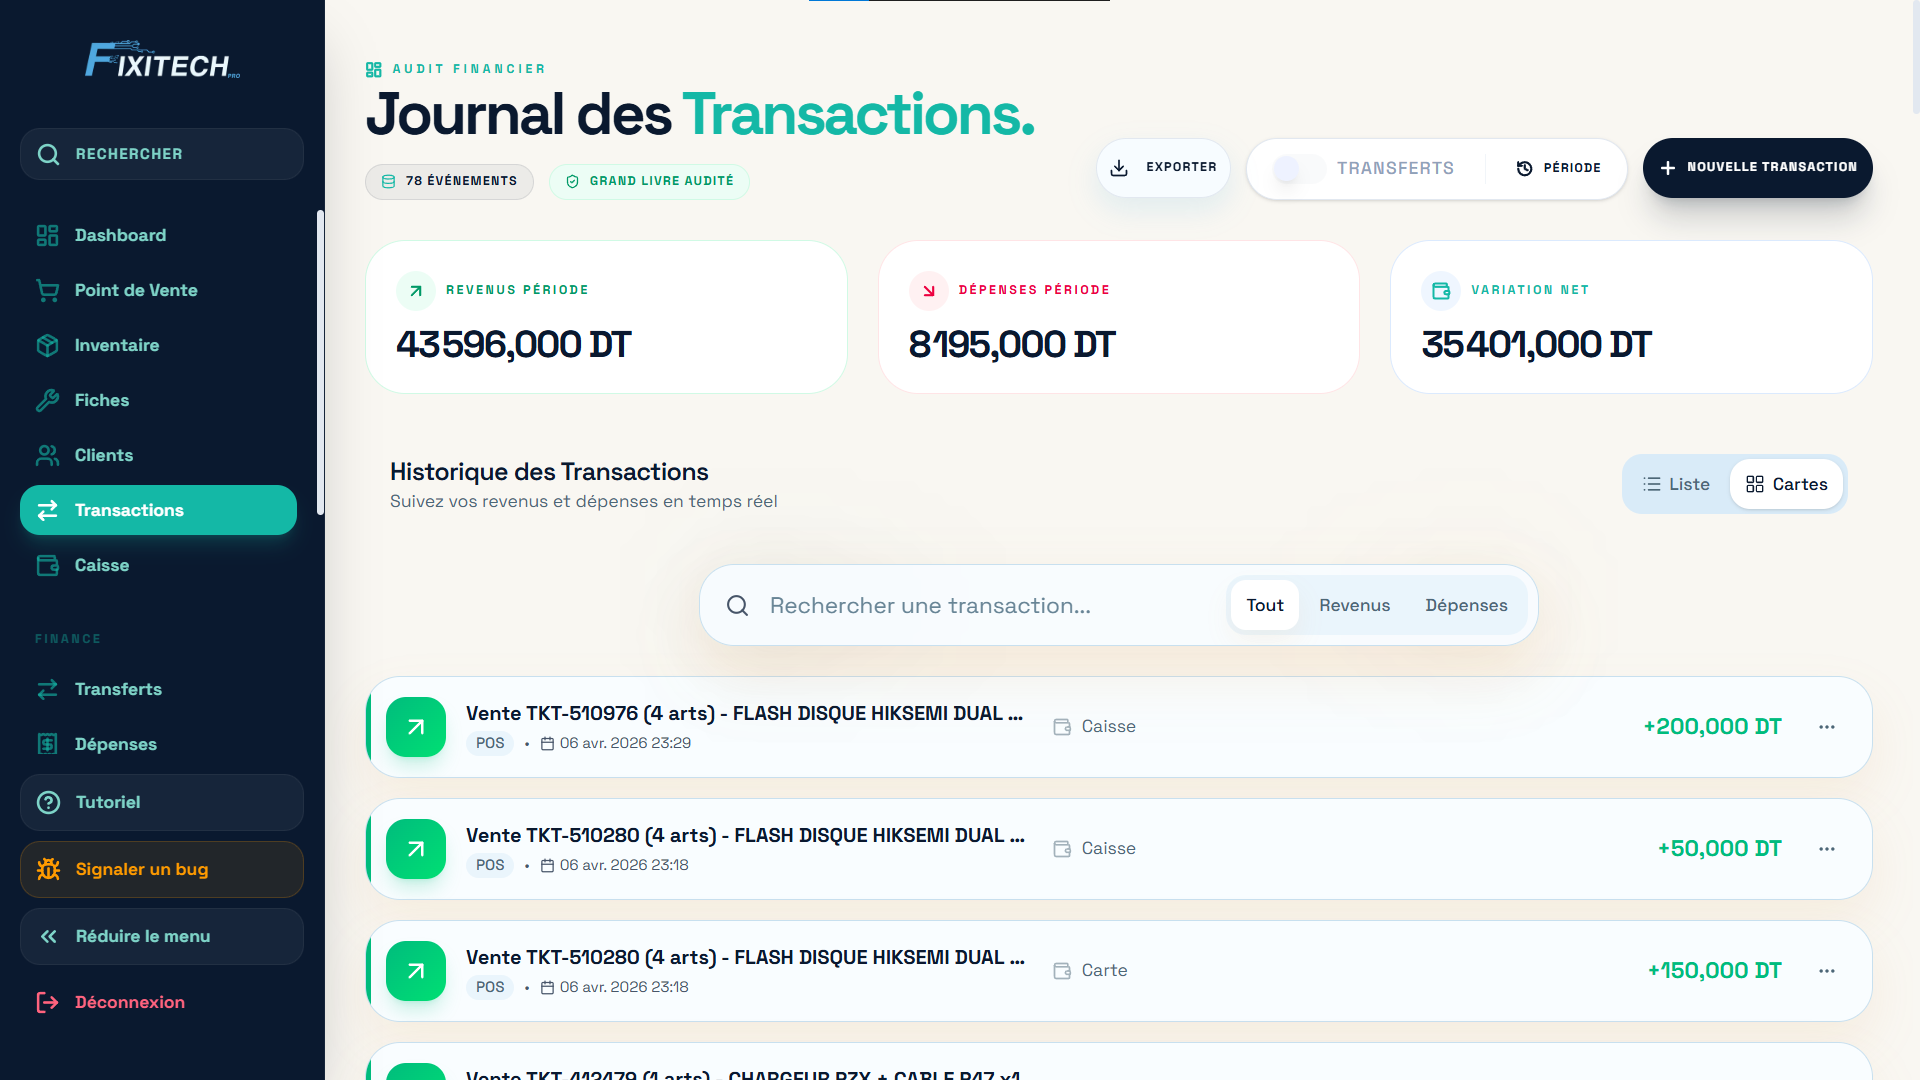Viewport: 1920px width, 1080px height.
Task: Select the Revenus filter tab
Action: [x=1355, y=605]
